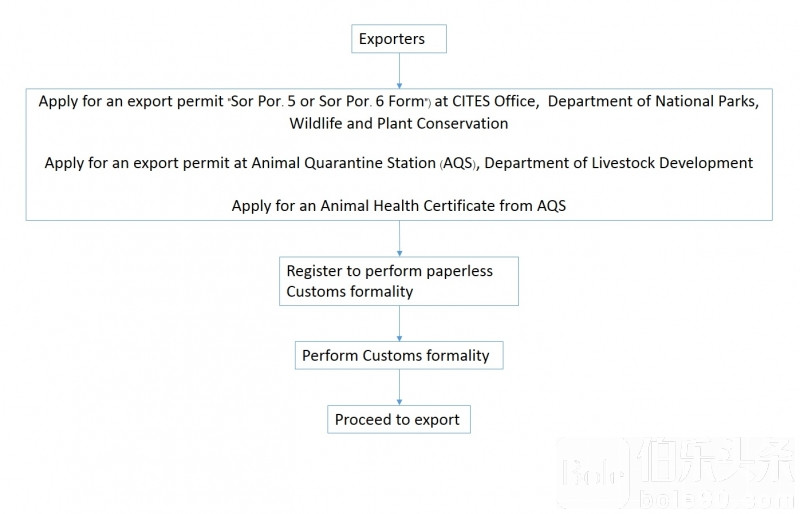Click the (AQS) abbreviation in parentheses

point(458,163)
